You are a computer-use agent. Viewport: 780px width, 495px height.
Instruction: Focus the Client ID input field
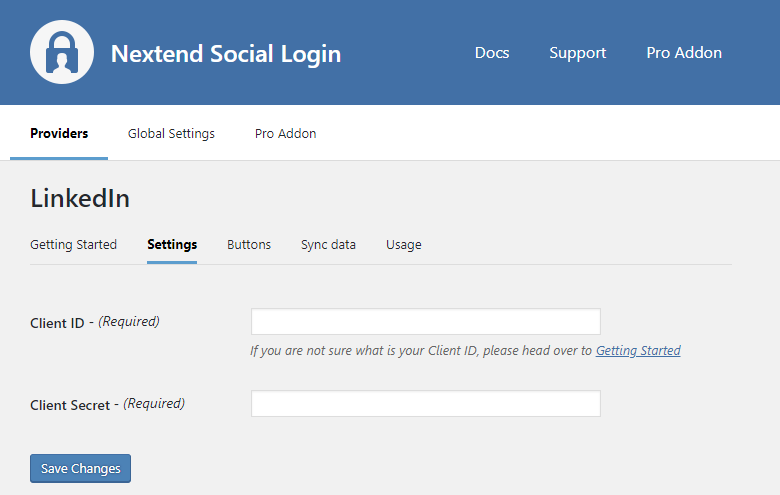[425, 321]
